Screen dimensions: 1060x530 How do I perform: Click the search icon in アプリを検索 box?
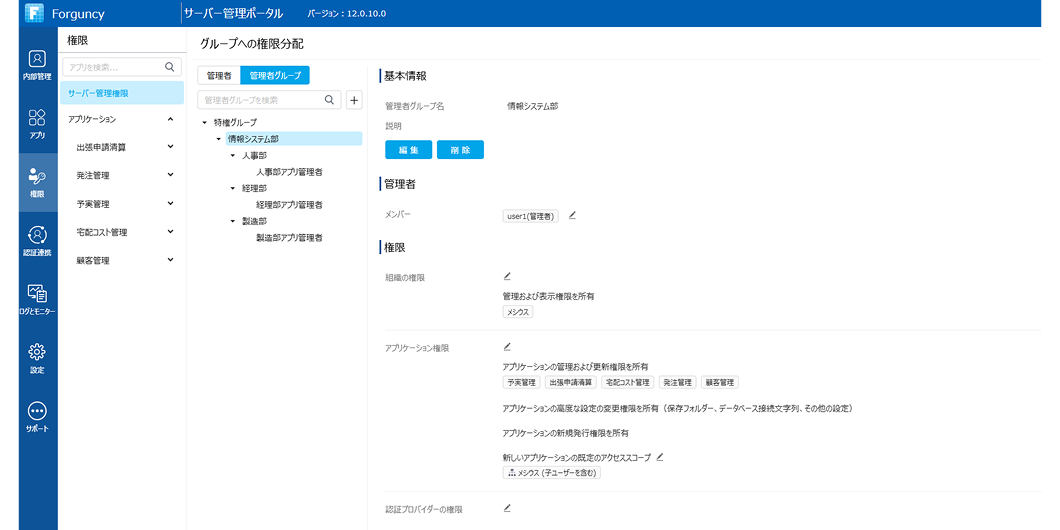[170, 67]
